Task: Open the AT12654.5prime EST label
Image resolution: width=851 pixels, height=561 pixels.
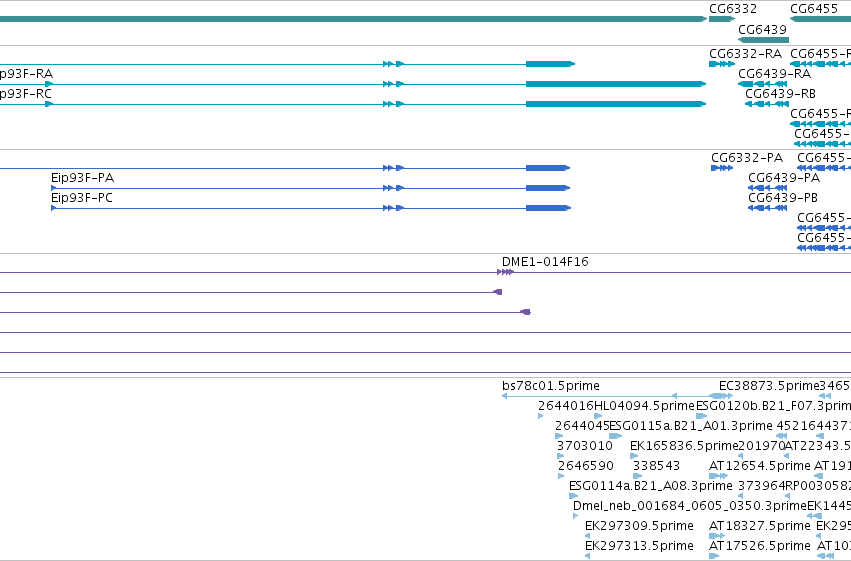Action: pyautogui.click(x=760, y=466)
